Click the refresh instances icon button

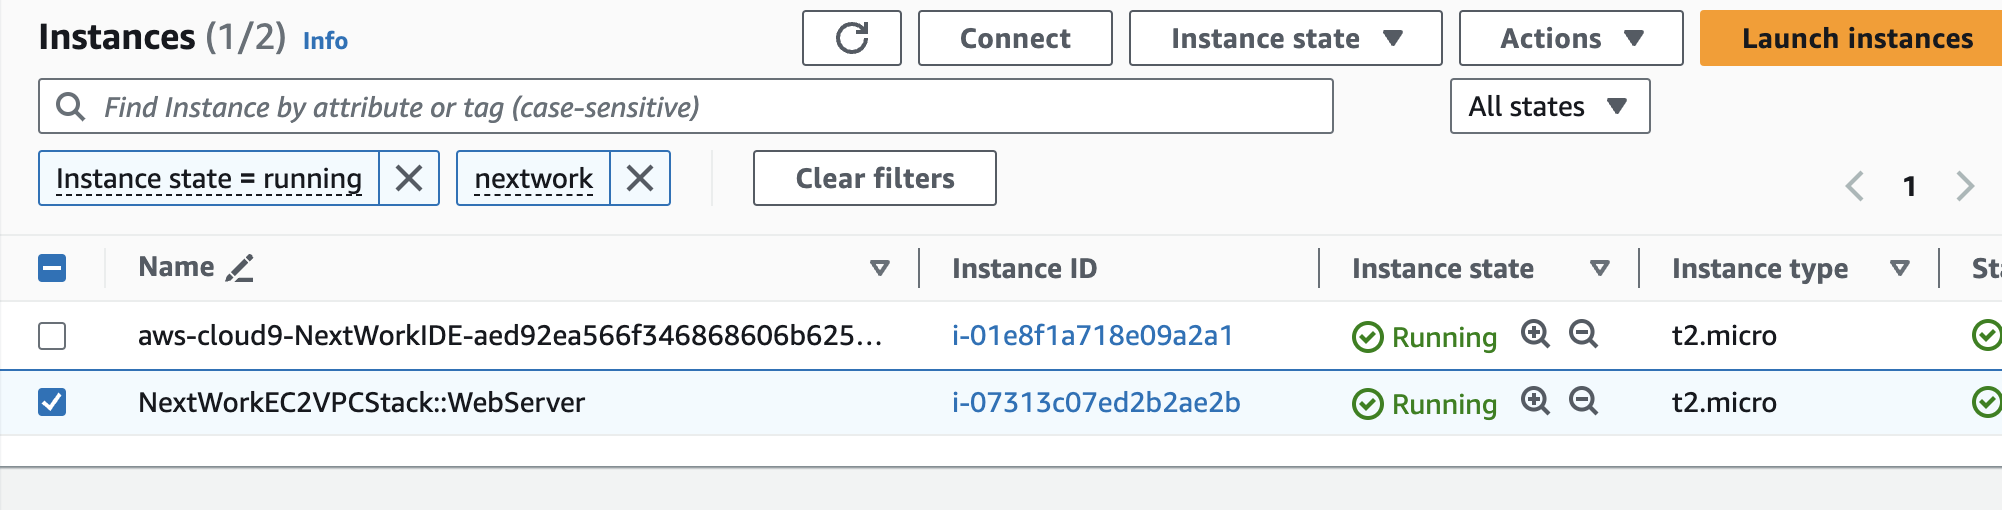point(851,39)
